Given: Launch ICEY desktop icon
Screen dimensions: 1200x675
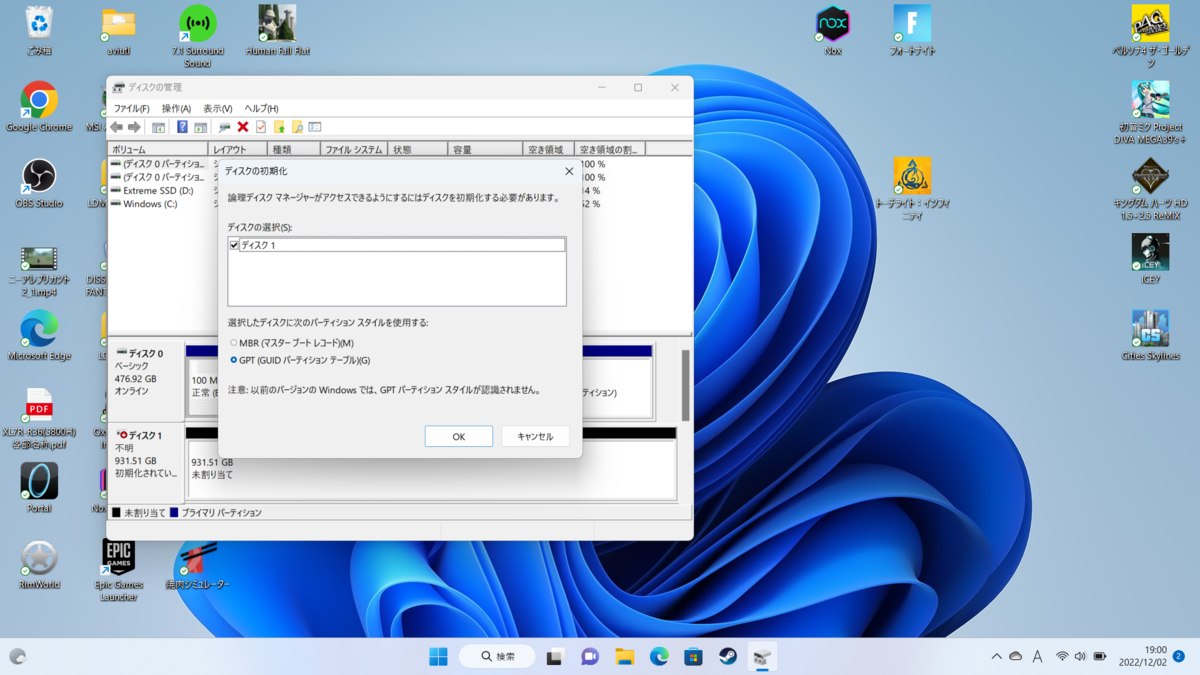Looking at the screenshot, I should (x=1150, y=259).
